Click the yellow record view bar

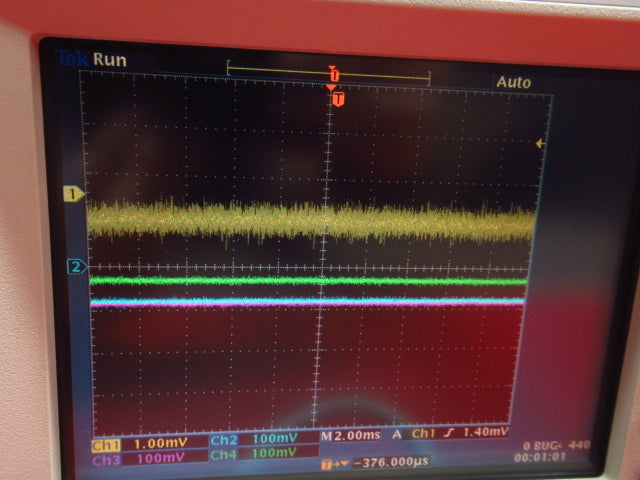coord(328,73)
